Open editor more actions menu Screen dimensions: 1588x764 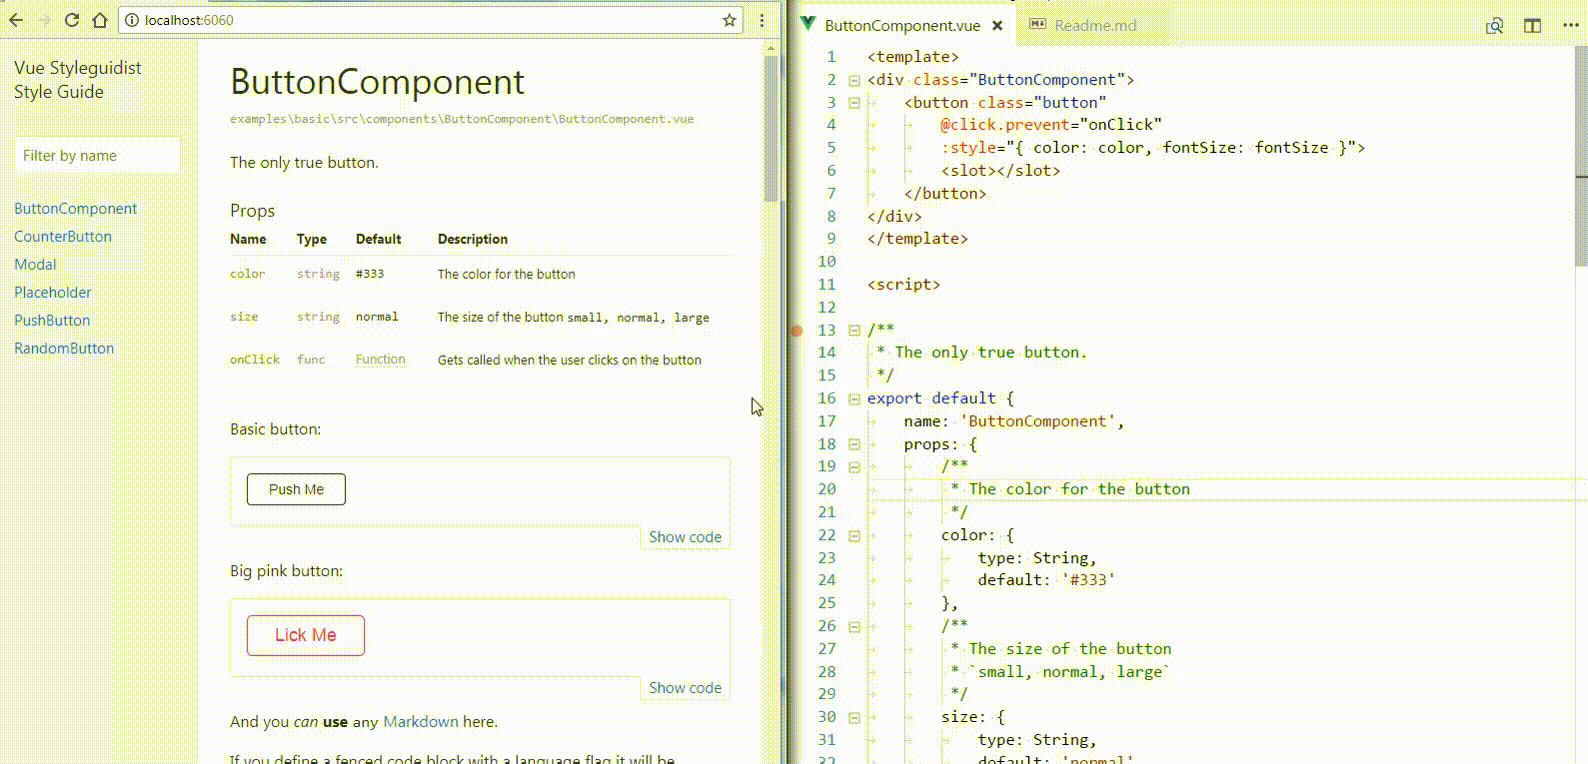[1570, 26]
